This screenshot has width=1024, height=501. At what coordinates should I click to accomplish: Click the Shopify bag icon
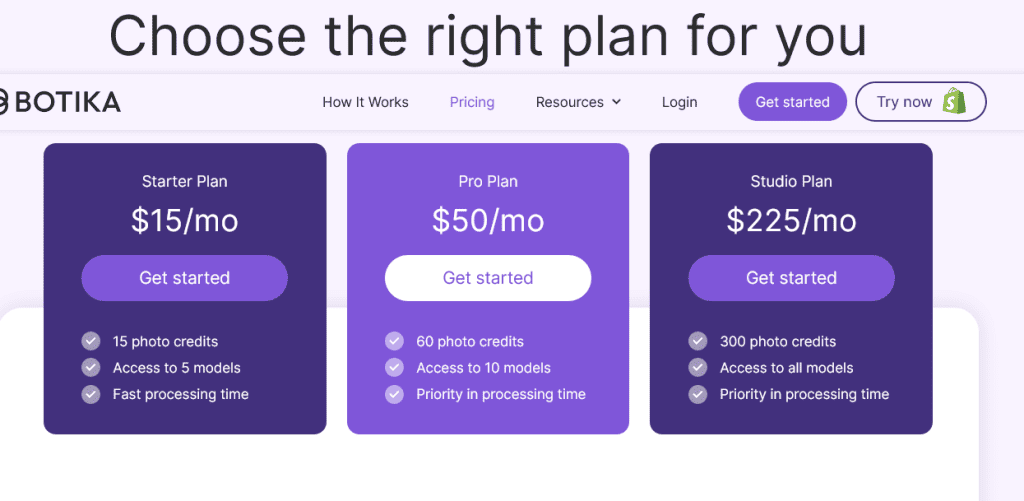coord(953,101)
